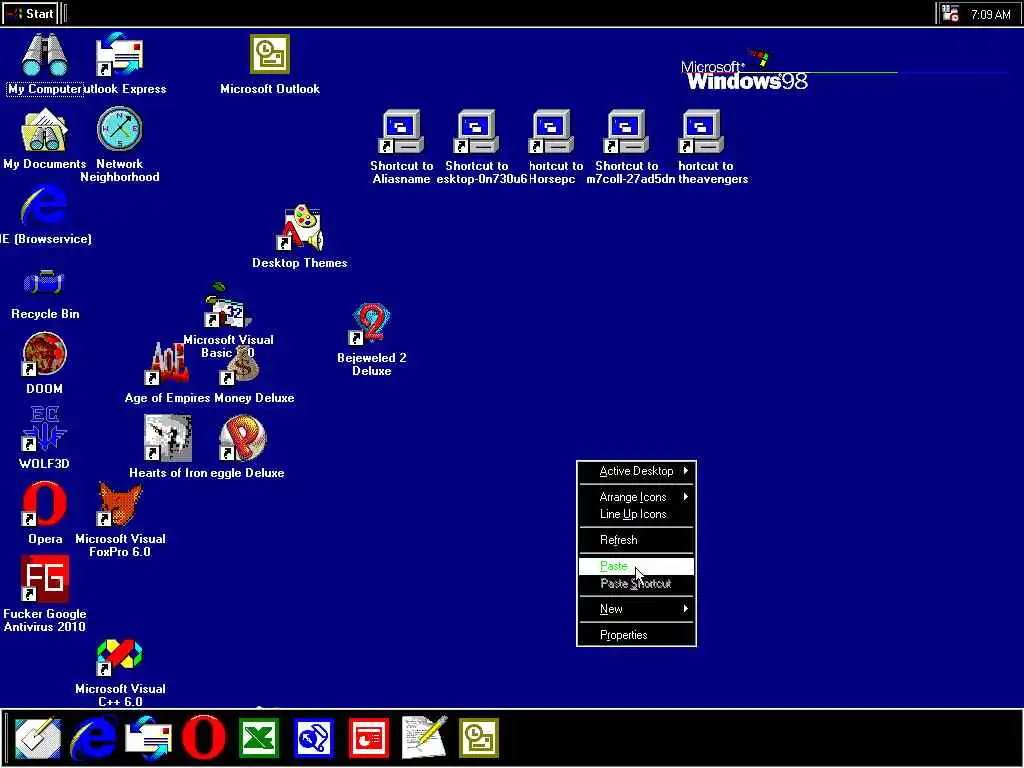Select the DOOM shortcut icon
This screenshot has width=1024, height=768.
(x=44, y=355)
